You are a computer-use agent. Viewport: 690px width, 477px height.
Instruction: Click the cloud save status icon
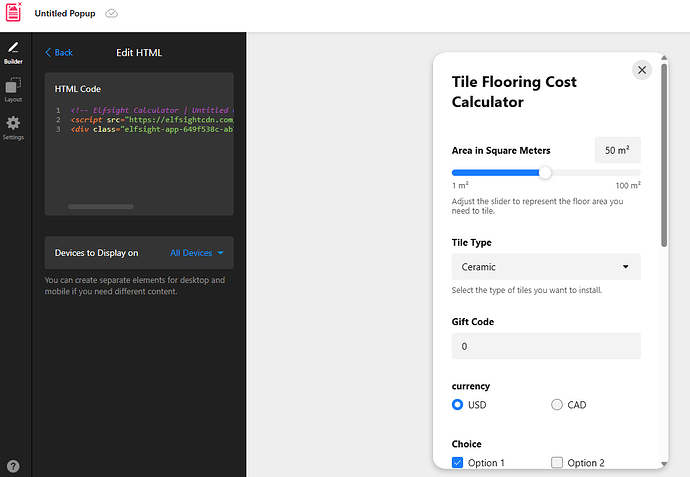click(x=112, y=14)
